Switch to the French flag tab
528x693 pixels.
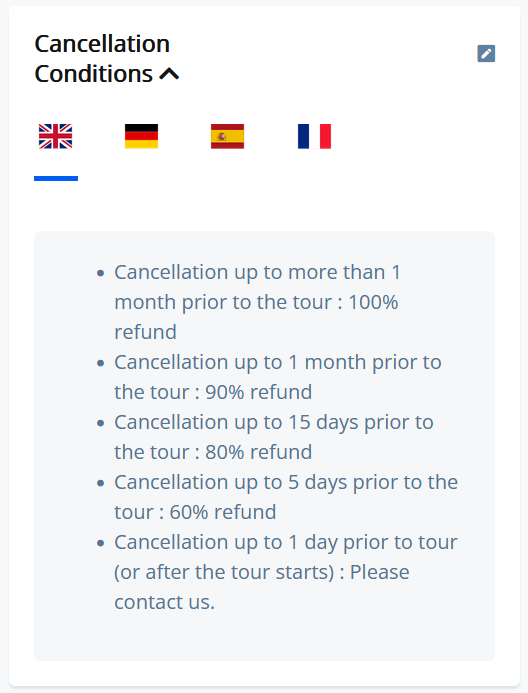click(x=314, y=136)
